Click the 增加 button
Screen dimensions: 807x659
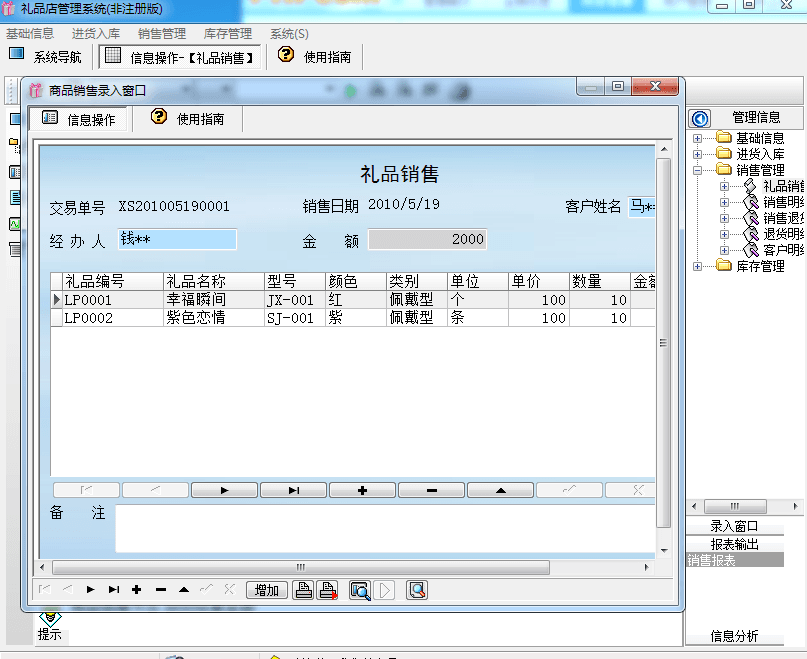(267, 590)
